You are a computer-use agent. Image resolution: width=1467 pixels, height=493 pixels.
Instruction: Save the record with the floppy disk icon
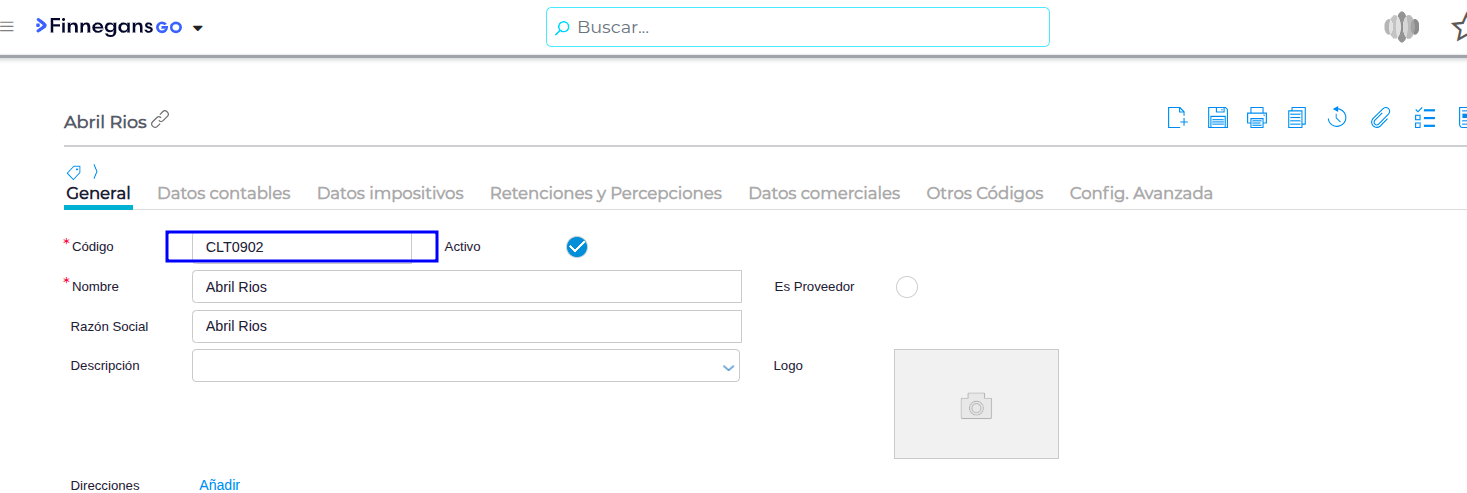tap(1217, 118)
